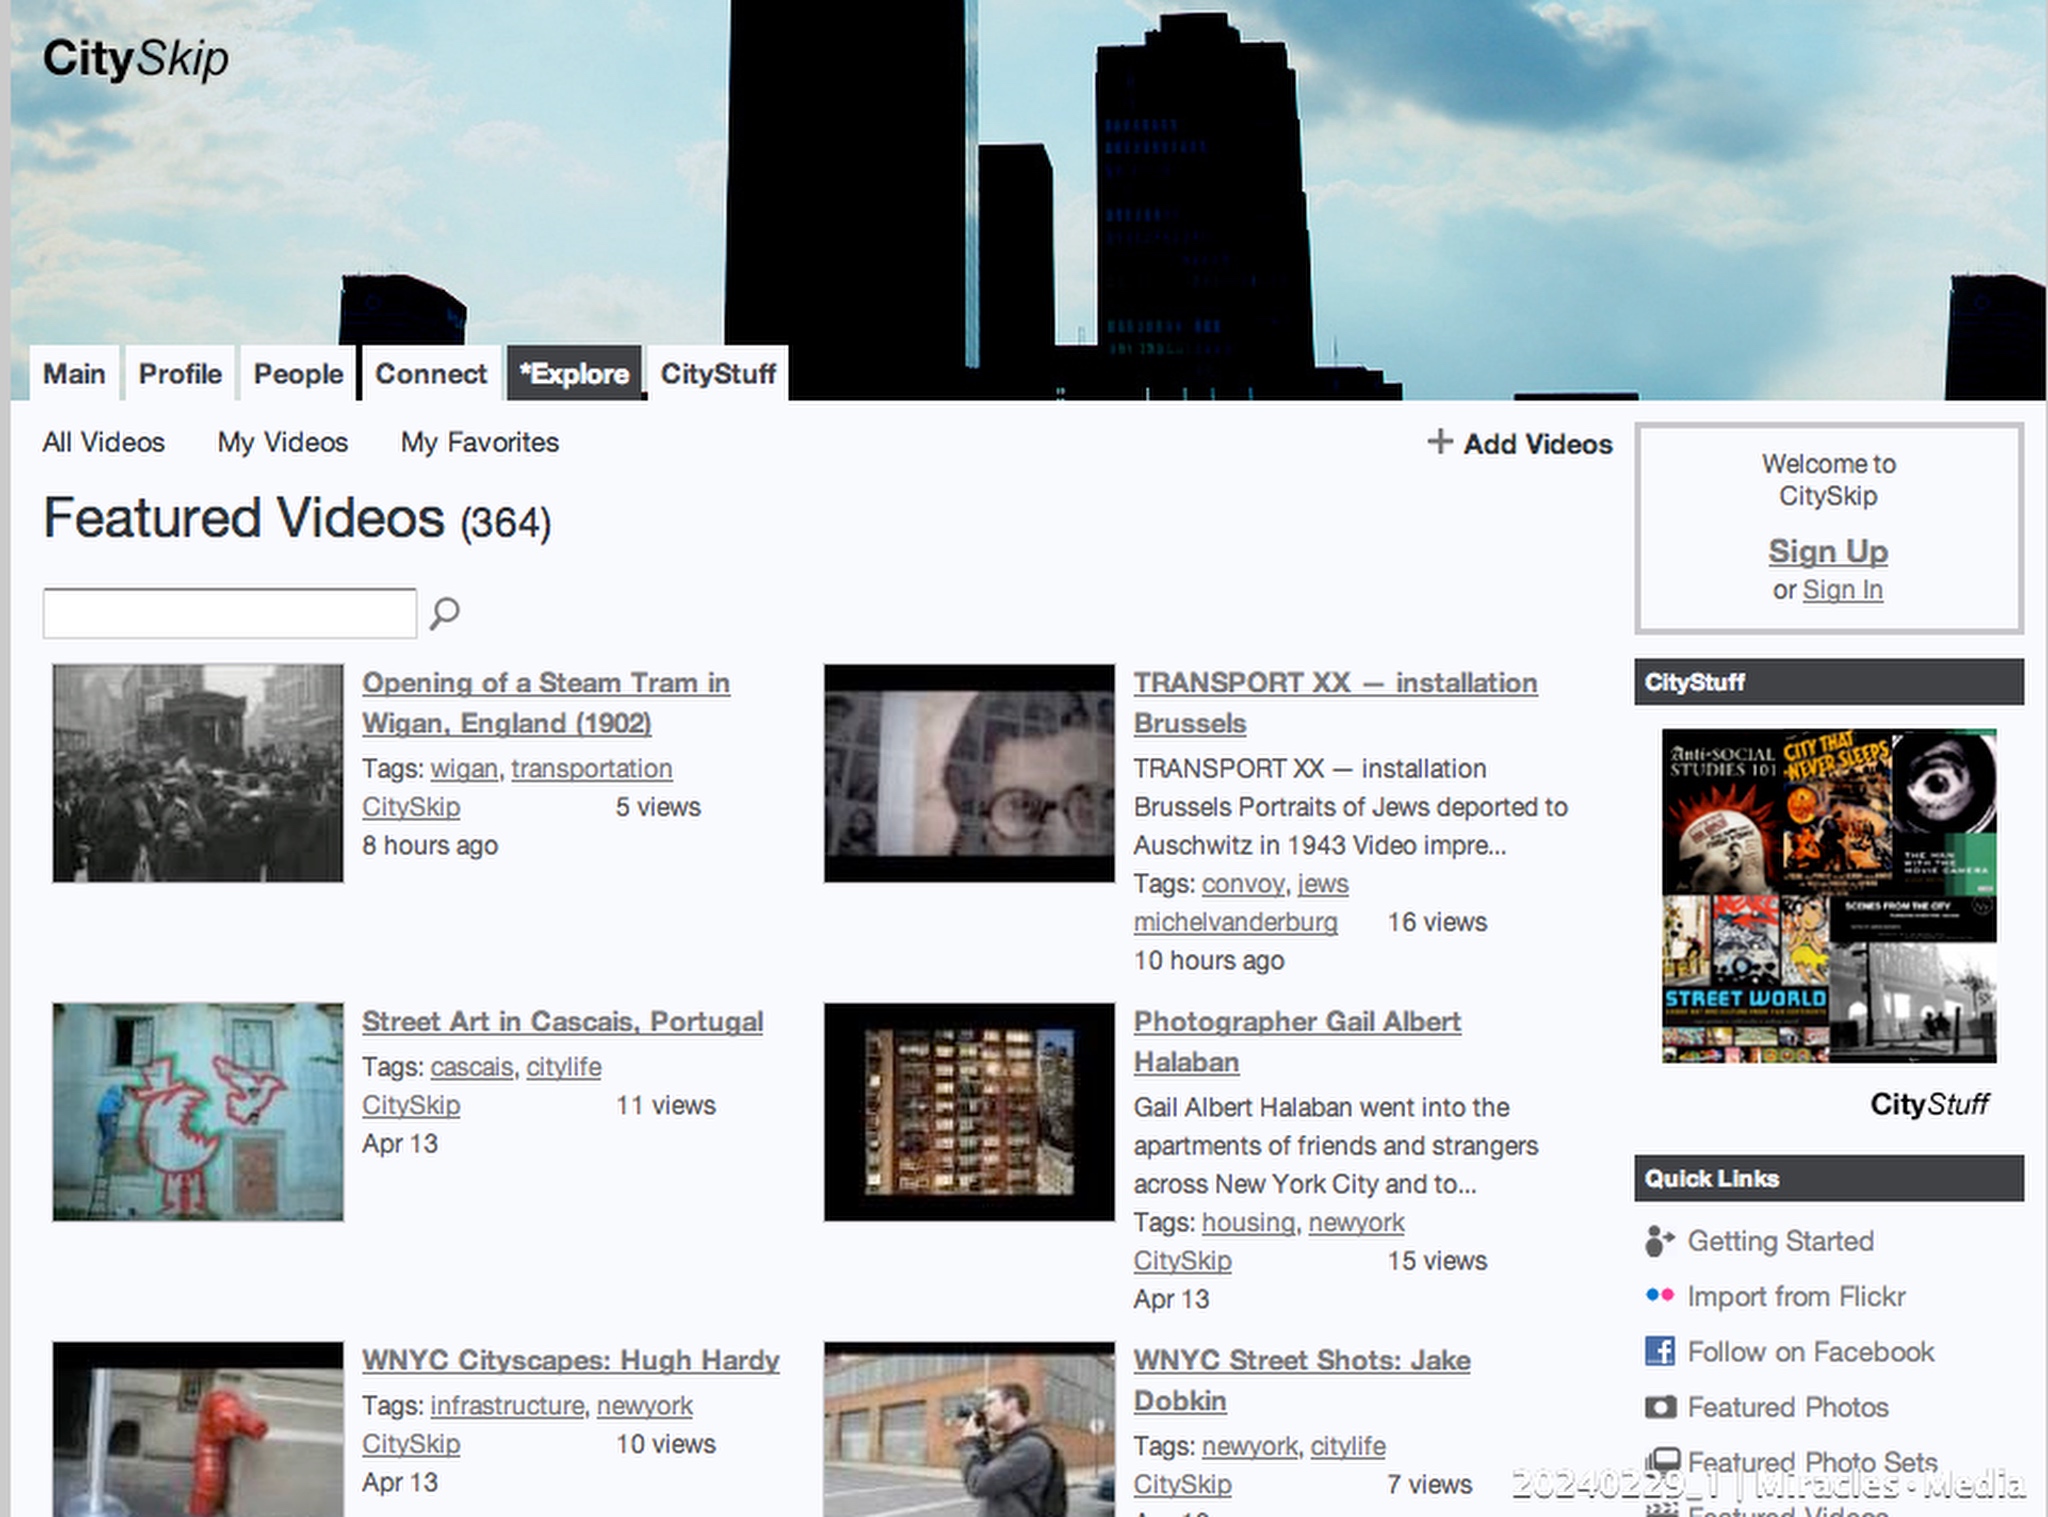2048x1517 pixels.
Task: Click the Facebook icon in Quick Links
Action: coord(1659,1351)
